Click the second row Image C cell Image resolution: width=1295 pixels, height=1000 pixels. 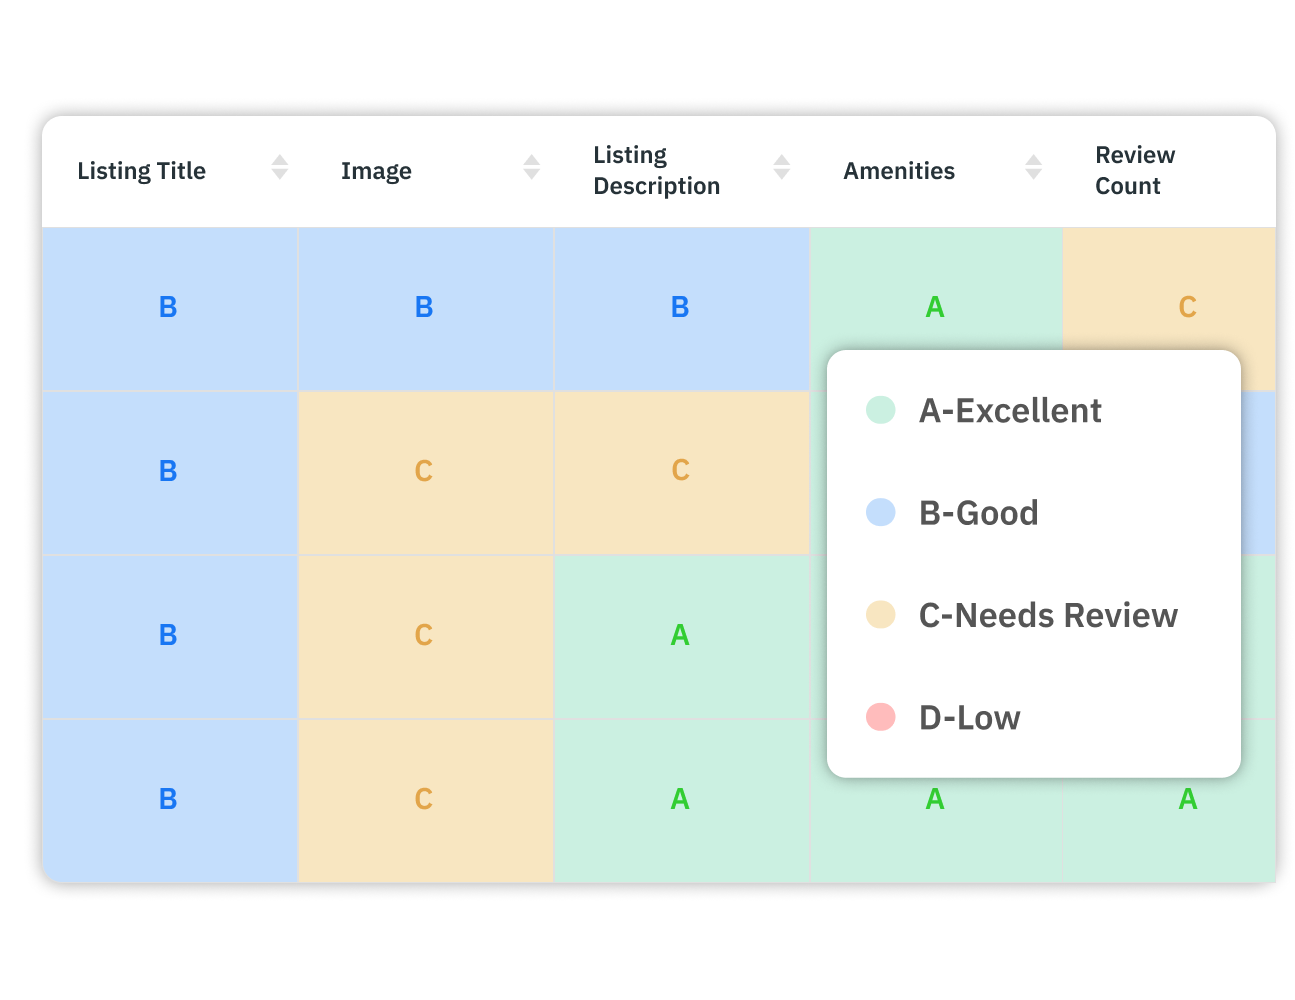pos(426,473)
